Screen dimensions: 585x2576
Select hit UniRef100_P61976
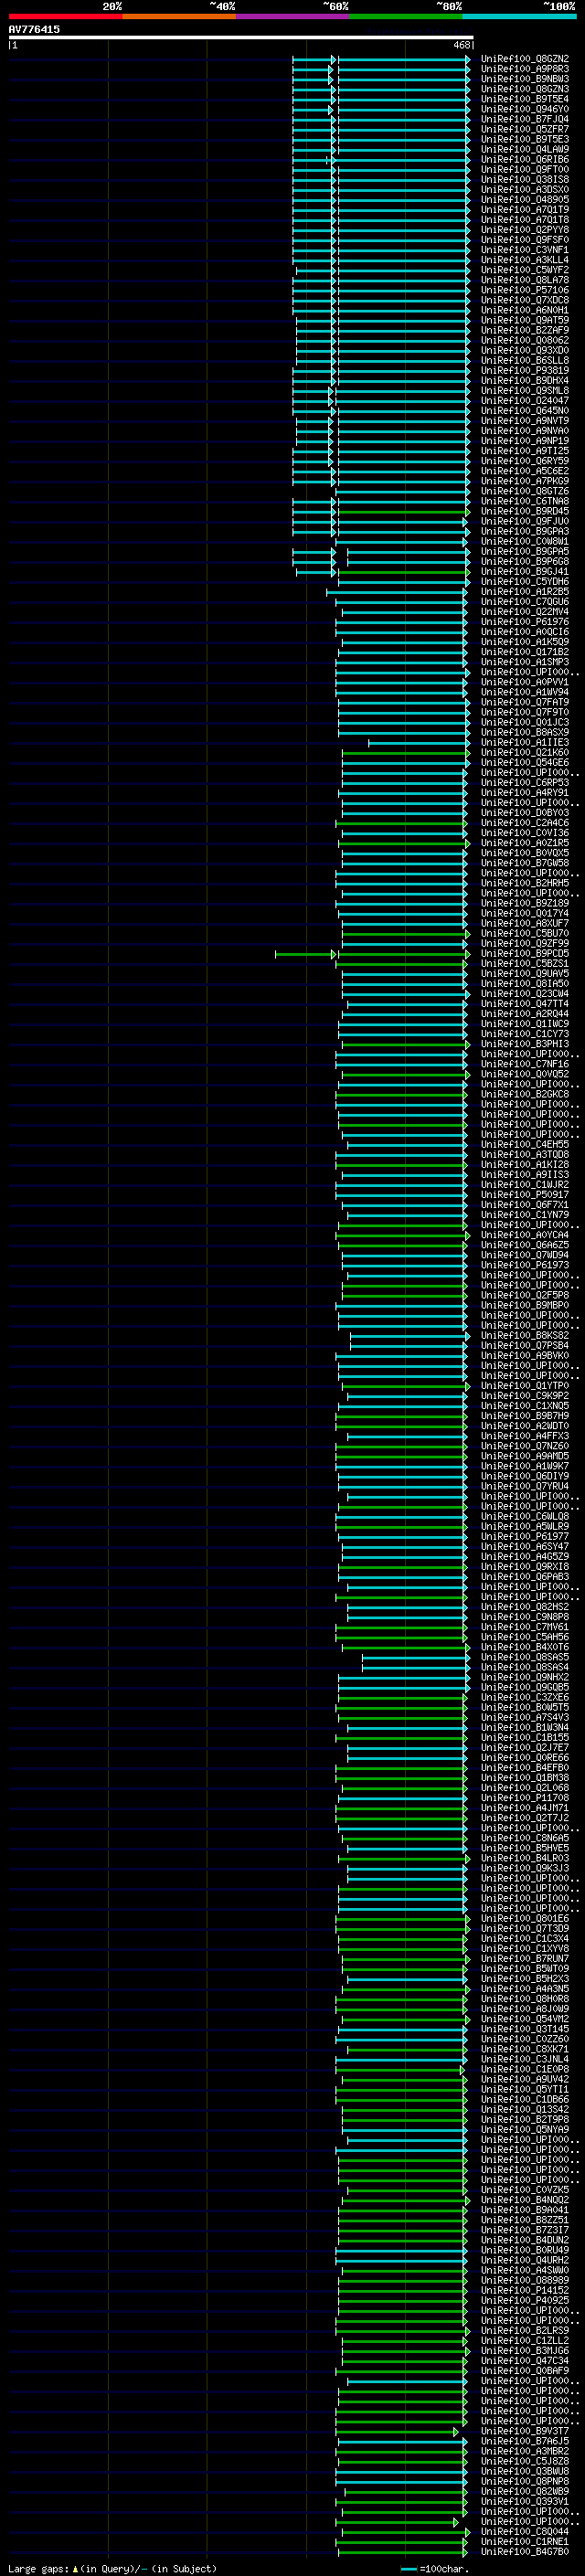pyautogui.click(x=525, y=621)
